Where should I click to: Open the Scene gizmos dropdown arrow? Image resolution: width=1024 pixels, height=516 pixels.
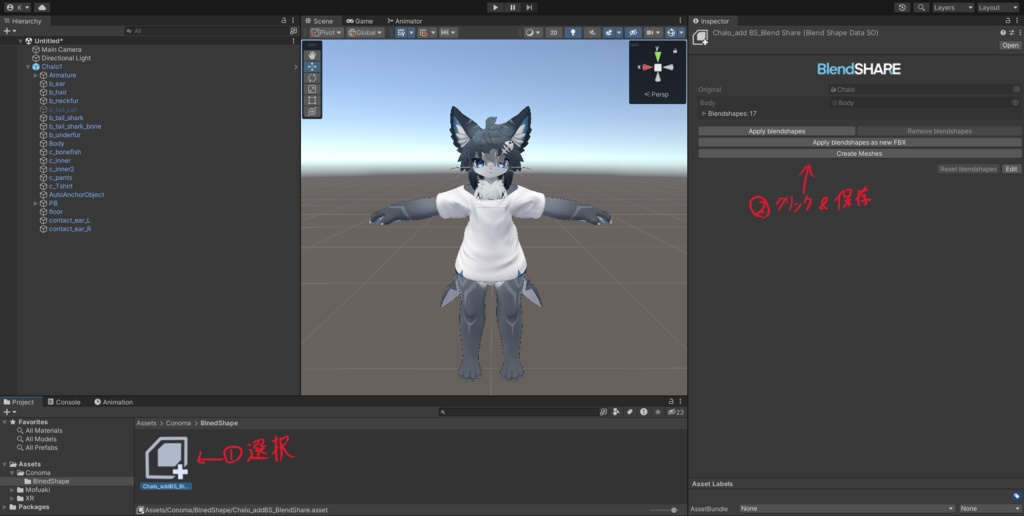(681, 32)
